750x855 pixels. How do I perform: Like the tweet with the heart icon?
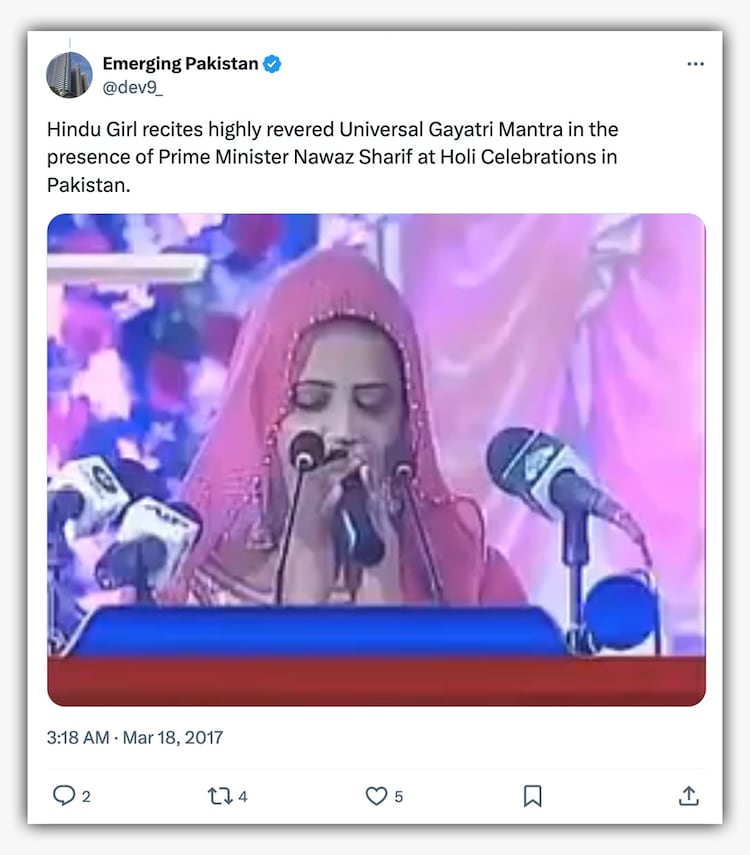pos(375,796)
